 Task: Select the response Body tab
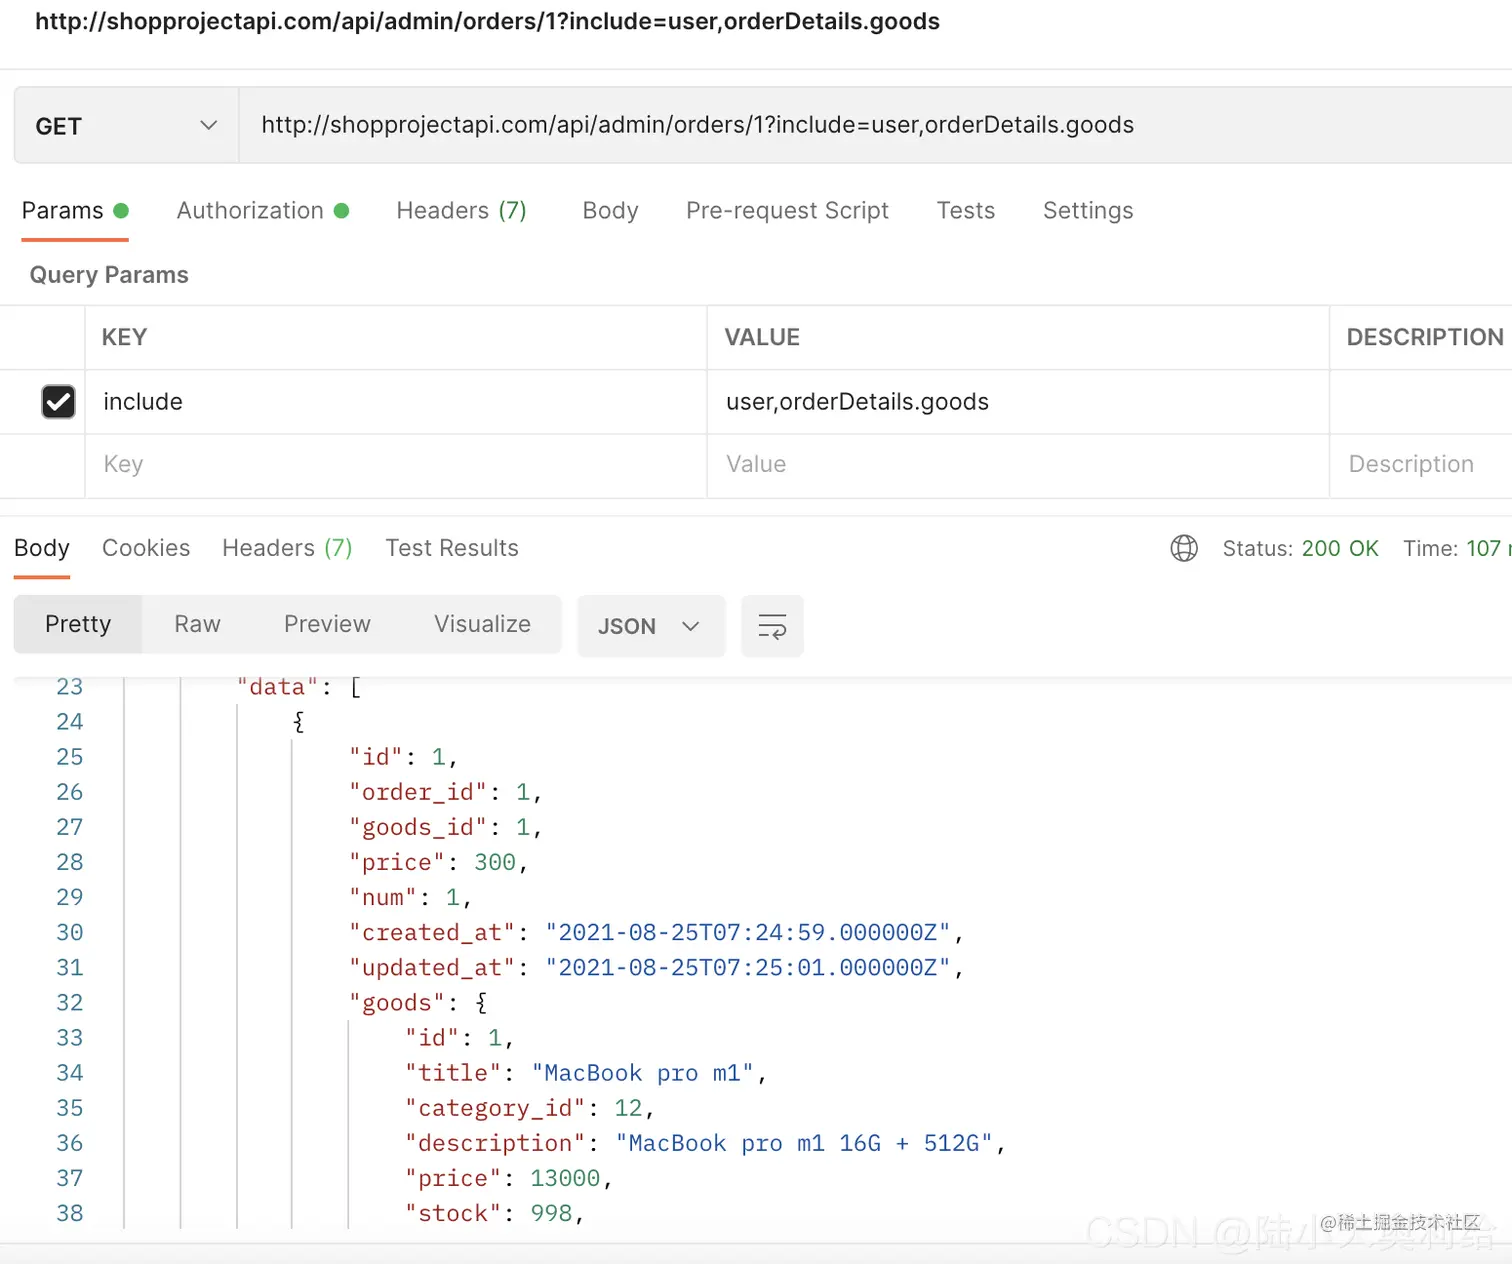(x=42, y=548)
